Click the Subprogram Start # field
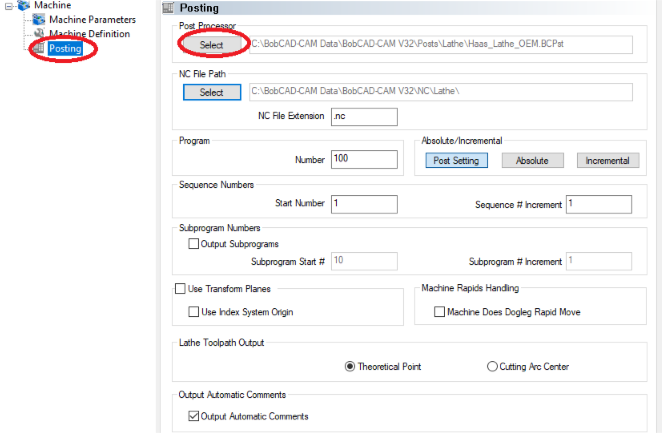 click(x=364, y=261)
